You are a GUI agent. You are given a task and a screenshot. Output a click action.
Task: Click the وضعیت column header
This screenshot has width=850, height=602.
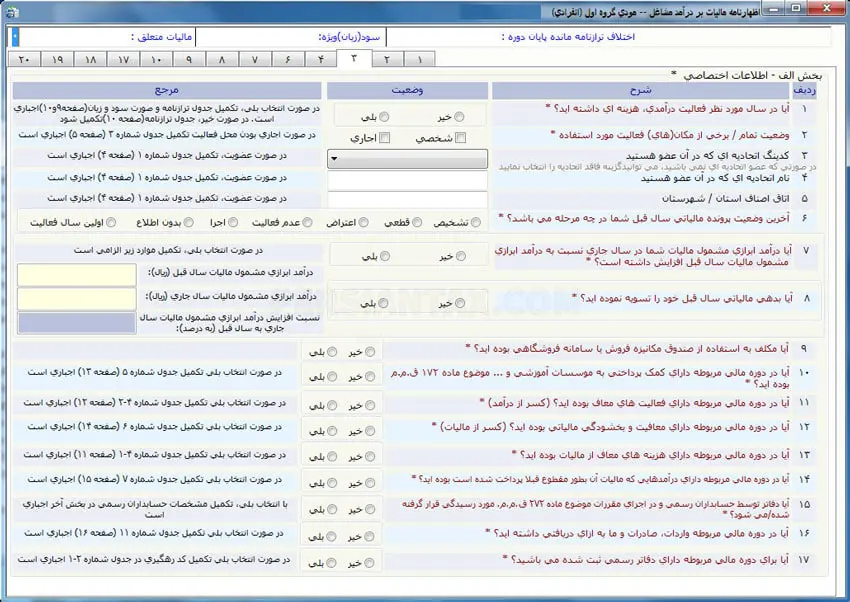click(x=407, y=90)
